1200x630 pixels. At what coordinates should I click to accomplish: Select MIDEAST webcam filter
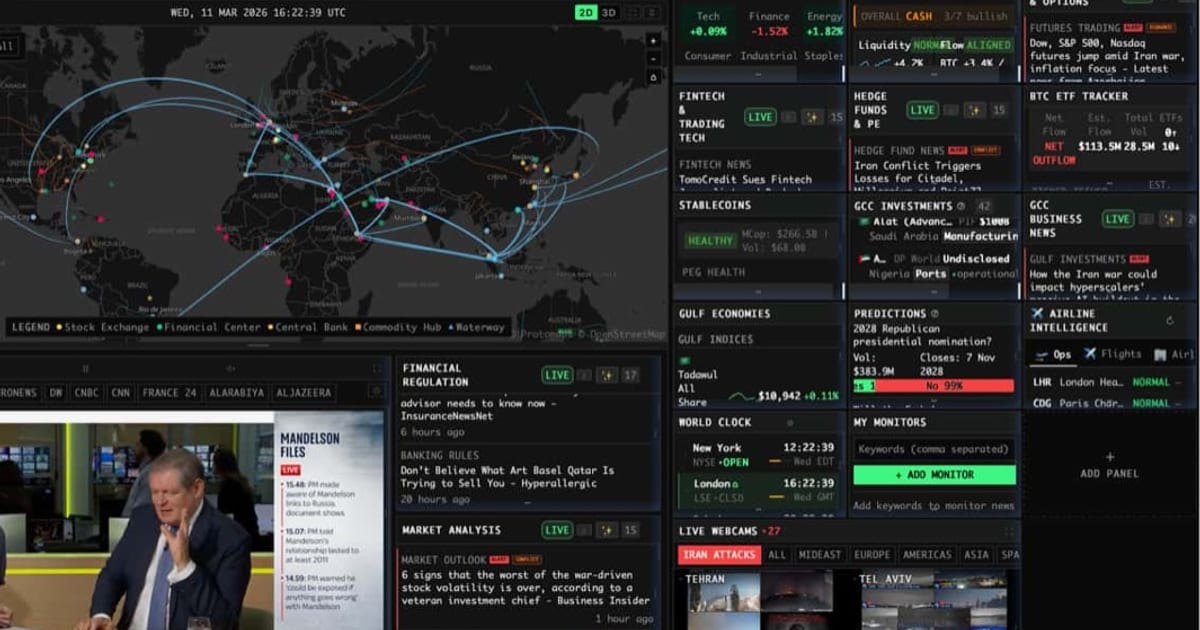pos(820,555)
